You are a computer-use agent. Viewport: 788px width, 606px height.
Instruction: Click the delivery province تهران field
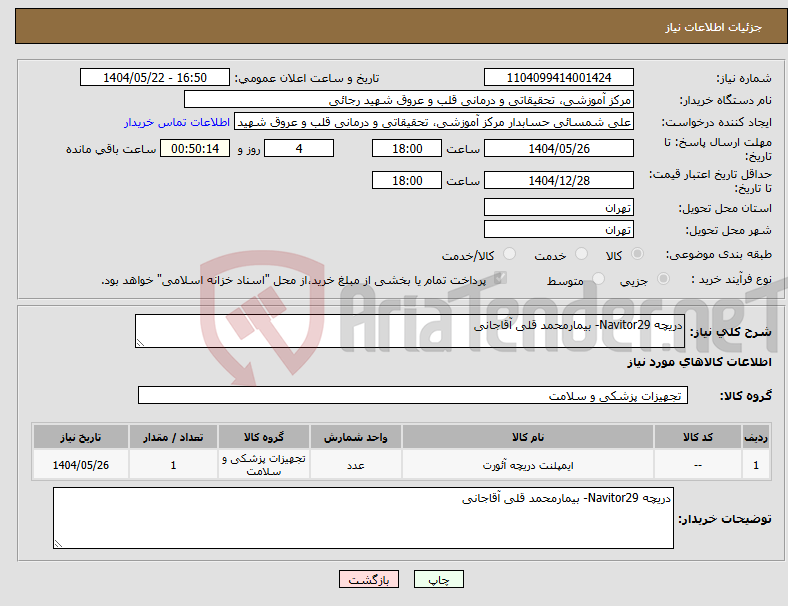click(x=559, y=207)
